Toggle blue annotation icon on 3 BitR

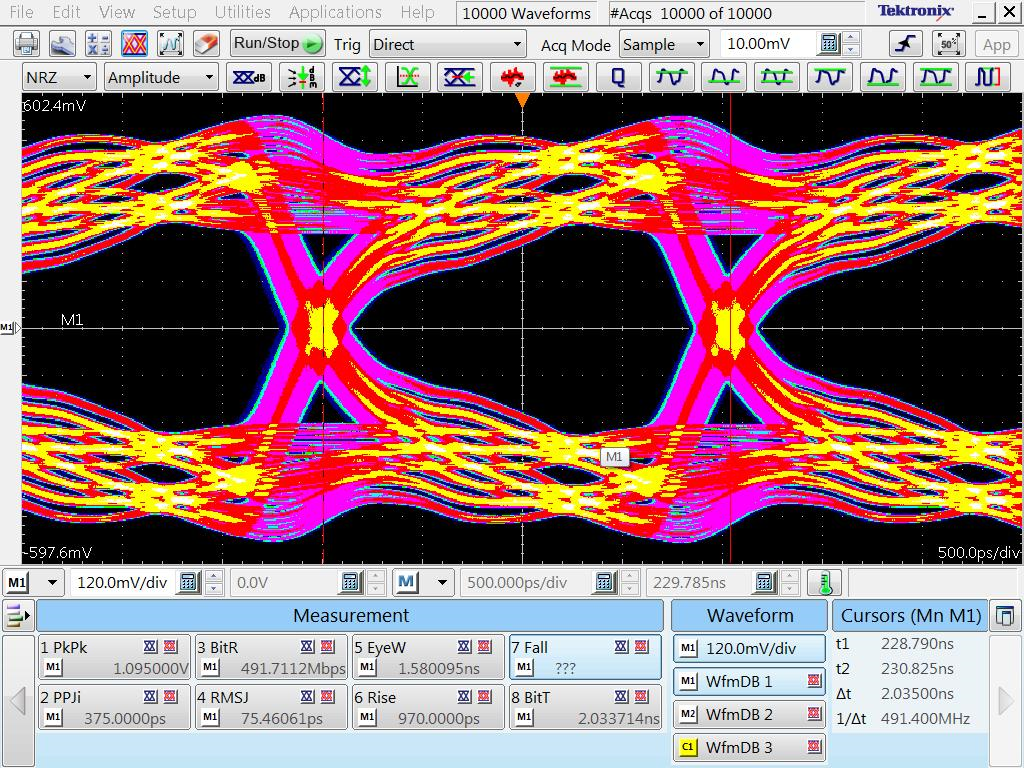[x=308, y=647]
